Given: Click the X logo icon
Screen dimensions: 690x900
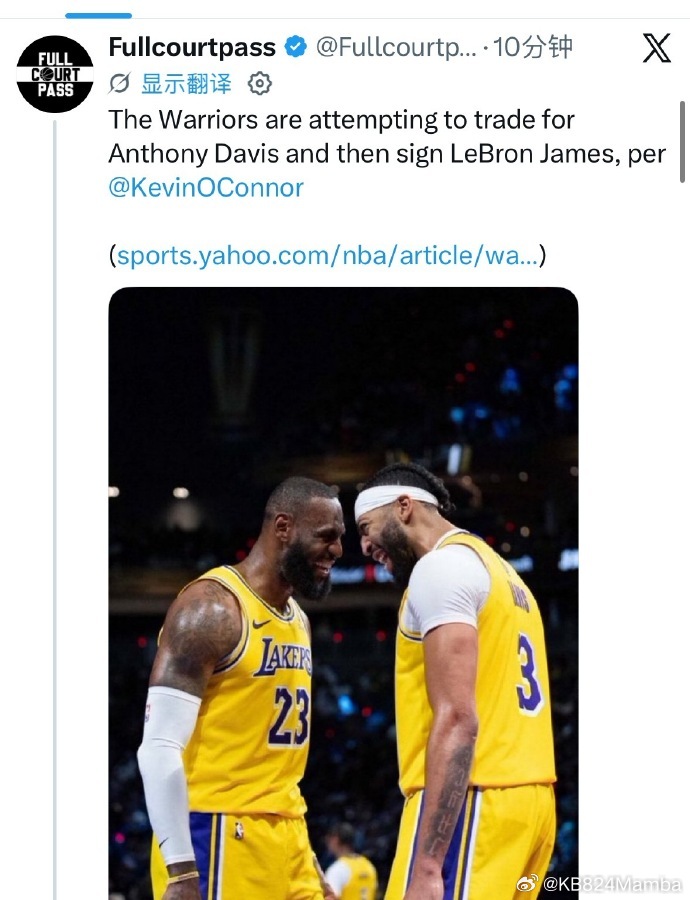Looking at the screenshot, I should (x=657, y=48).
